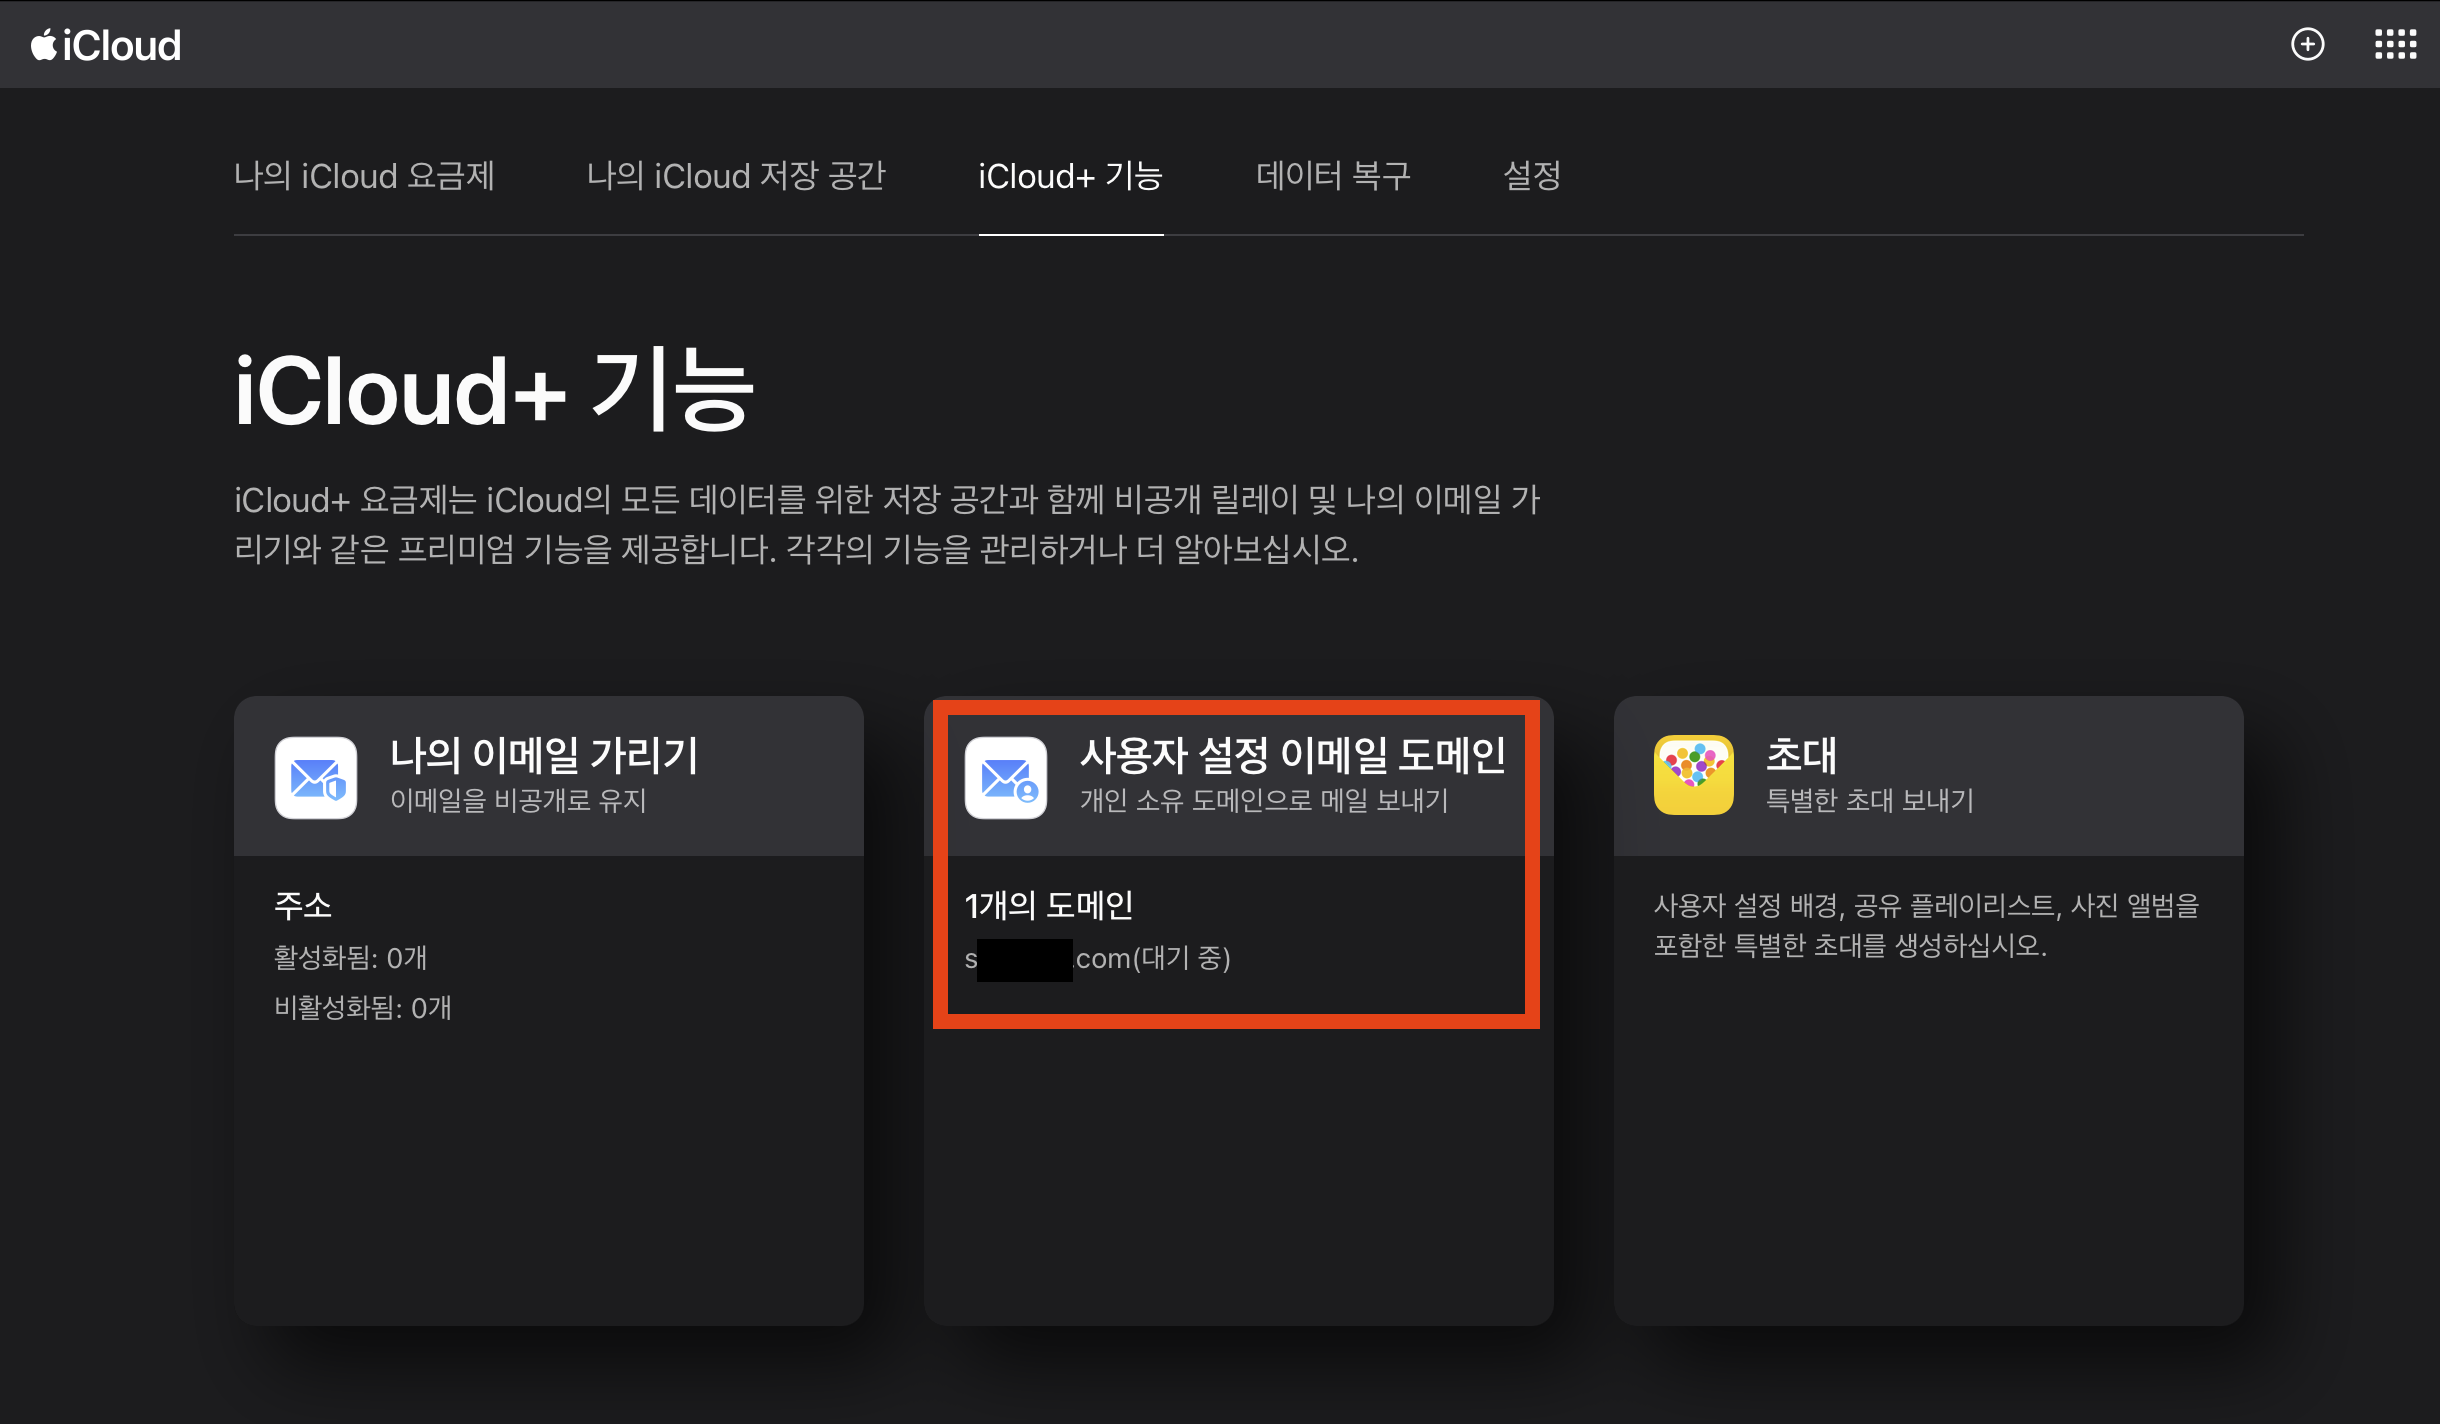
Task: Open the app launcher grid icon
Action: click(x=2395, y=44)
